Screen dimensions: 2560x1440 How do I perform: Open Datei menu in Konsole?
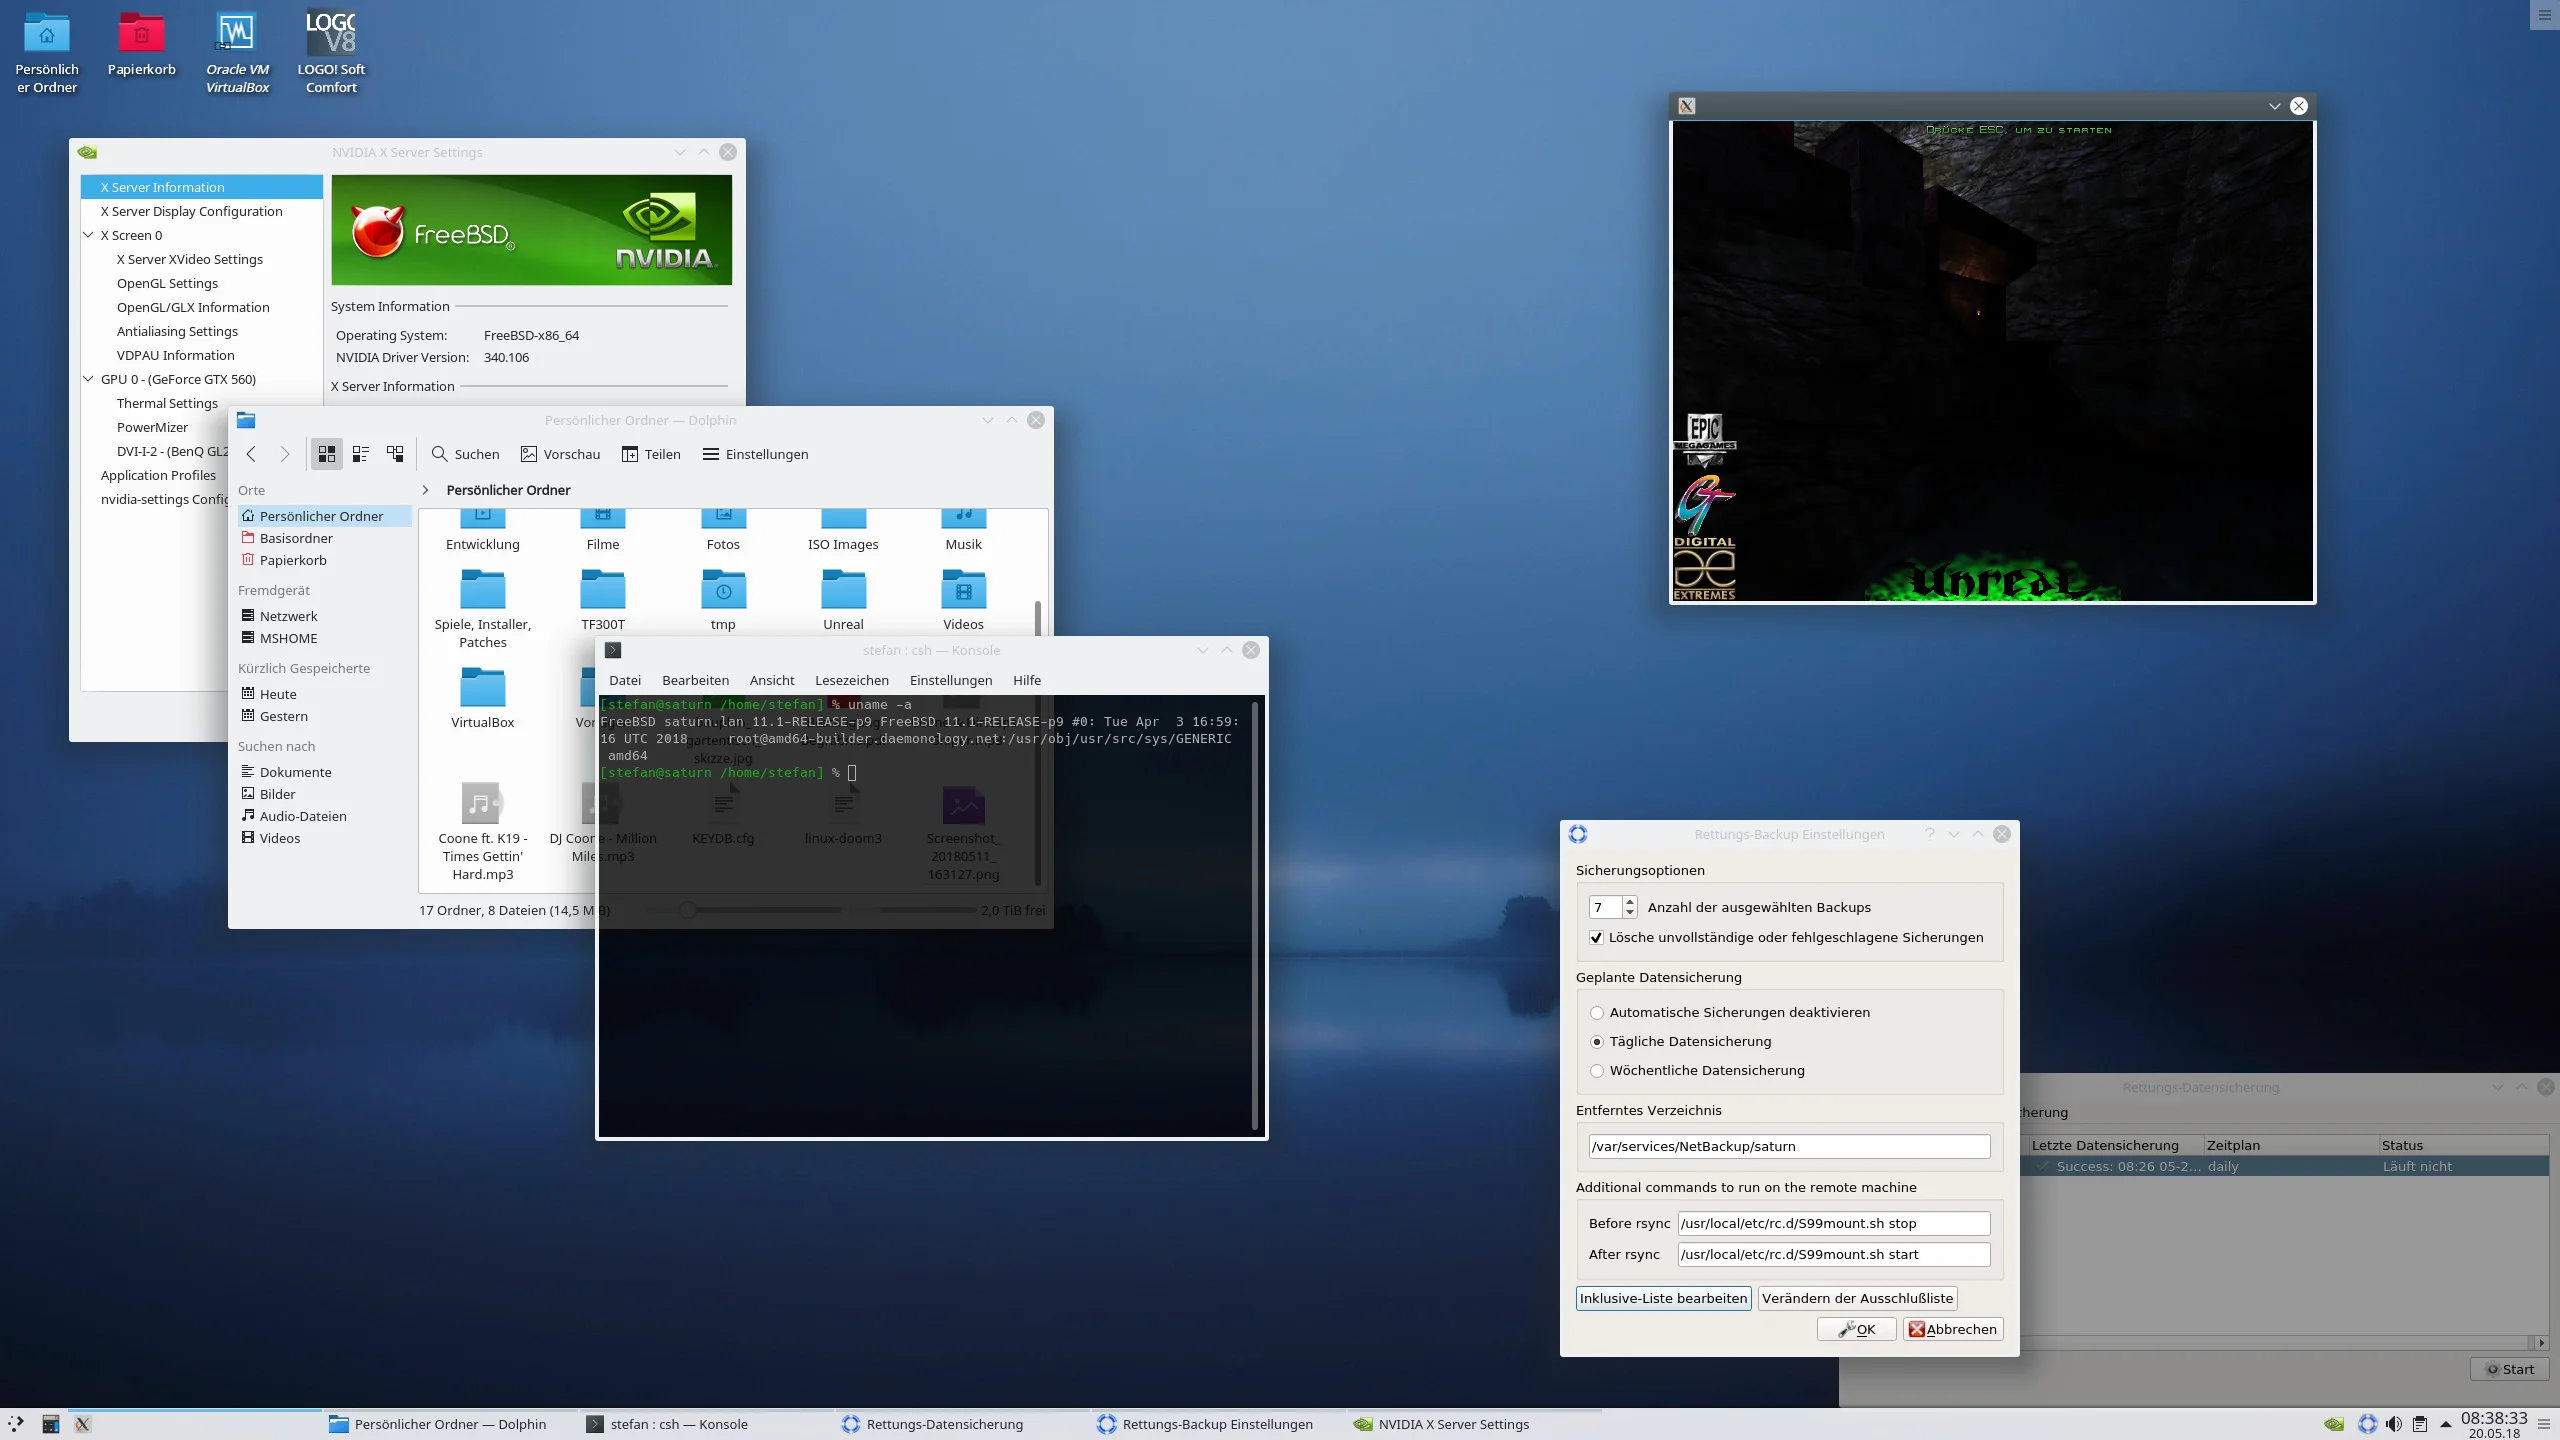click(x=625, y=680)
